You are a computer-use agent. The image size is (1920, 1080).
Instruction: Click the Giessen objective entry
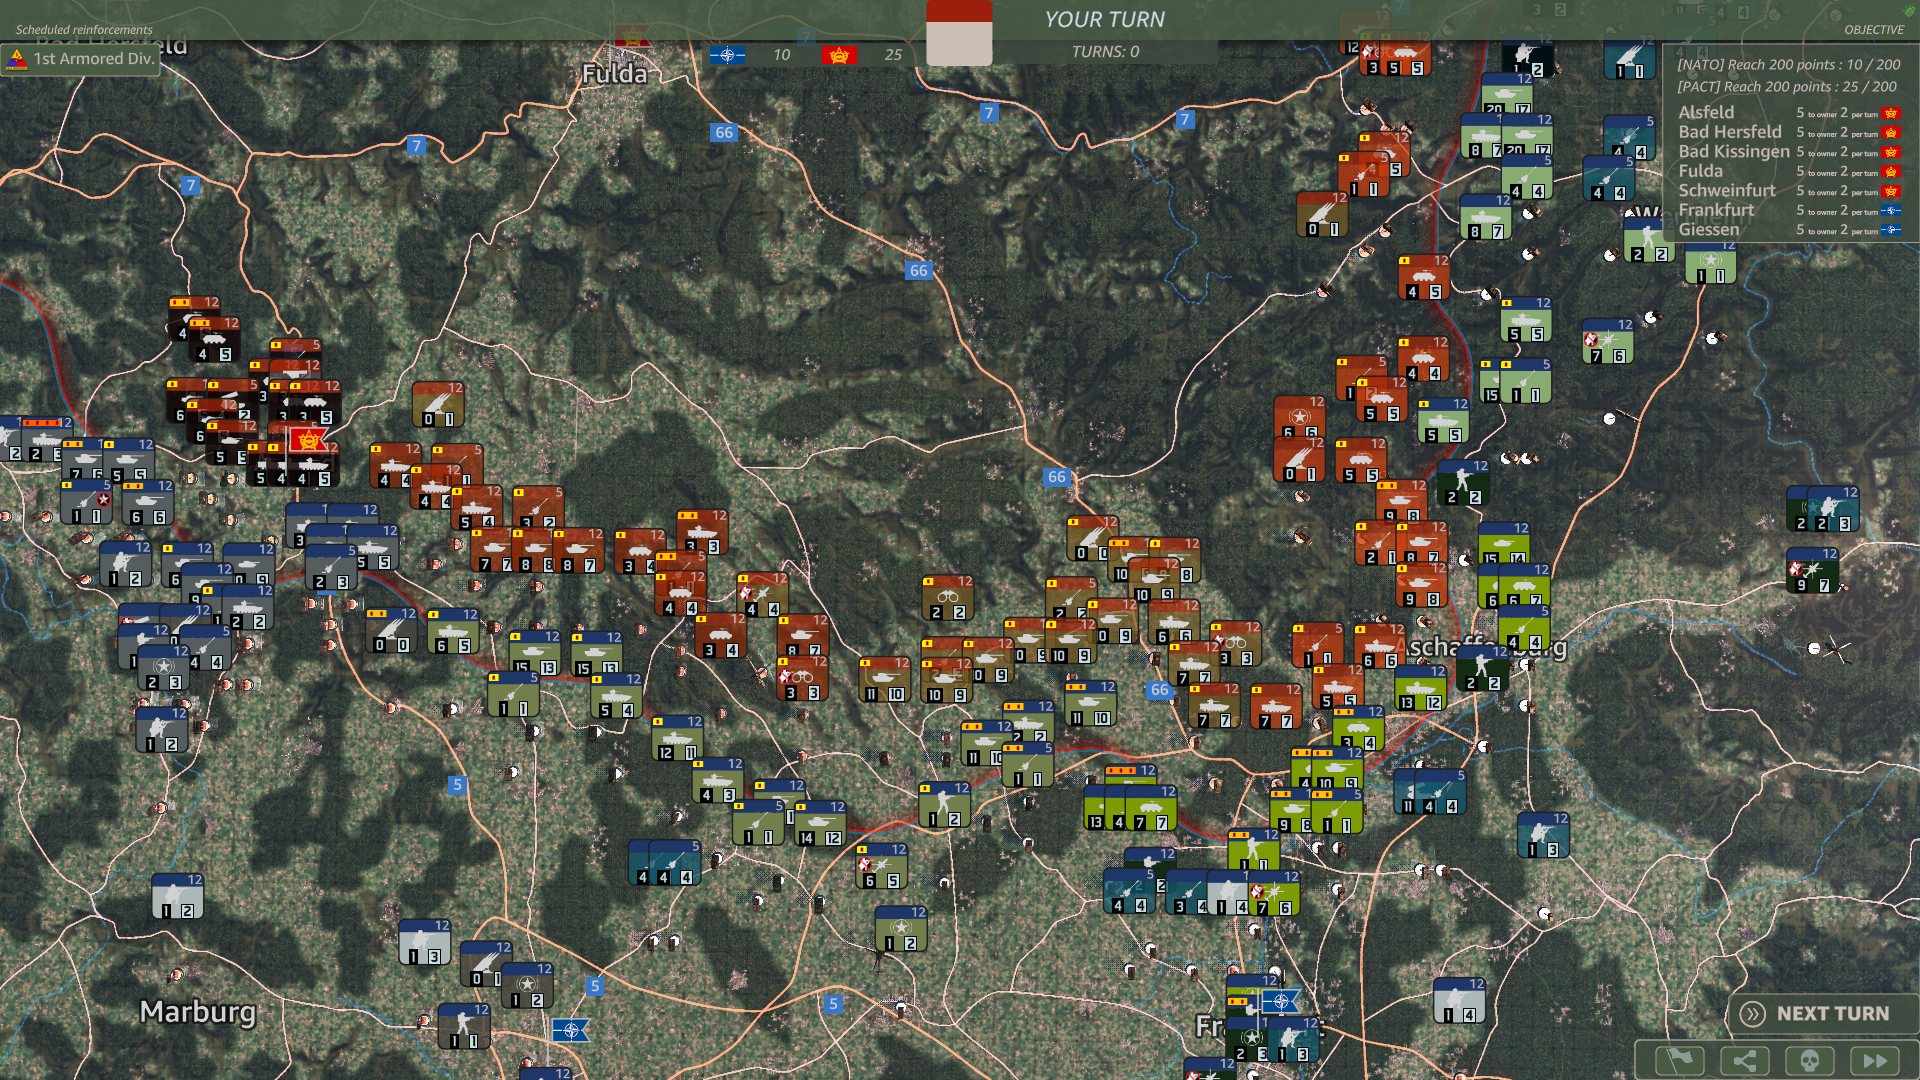(x=1708, y=230)
